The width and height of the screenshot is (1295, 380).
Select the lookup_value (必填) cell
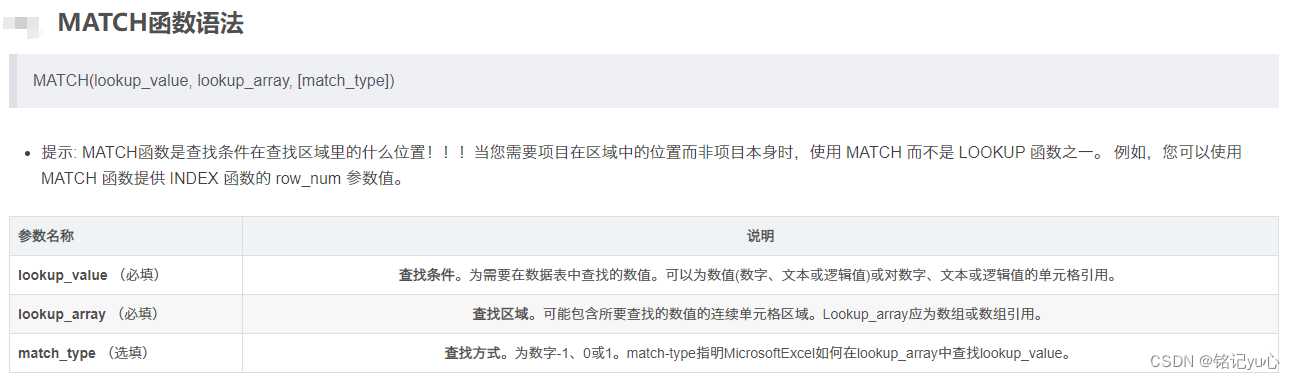click(x=126, y=275)
